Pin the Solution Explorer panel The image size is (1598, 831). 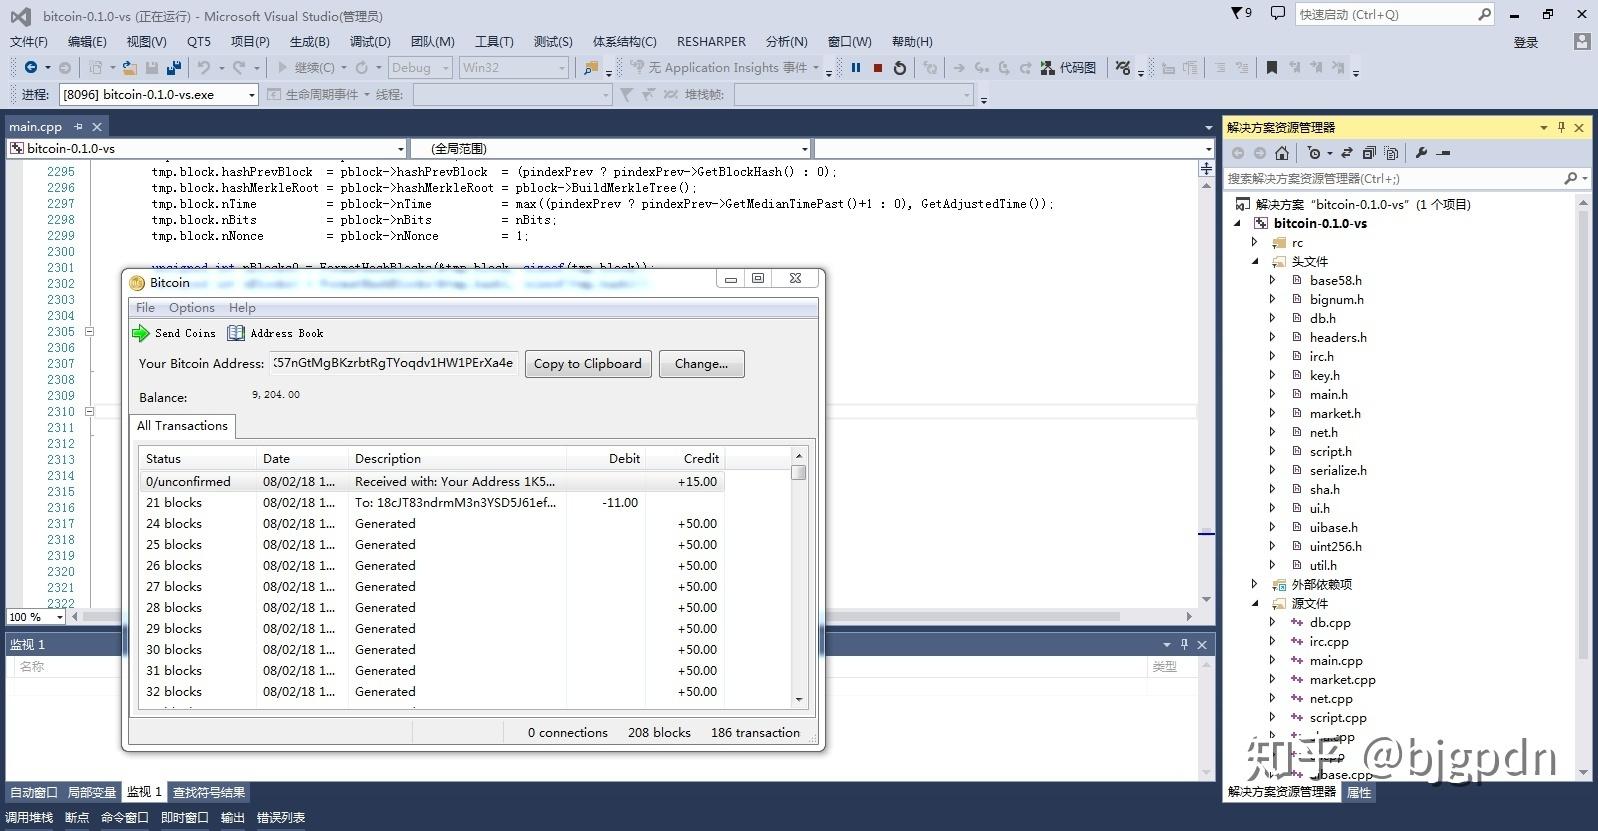1561,127
